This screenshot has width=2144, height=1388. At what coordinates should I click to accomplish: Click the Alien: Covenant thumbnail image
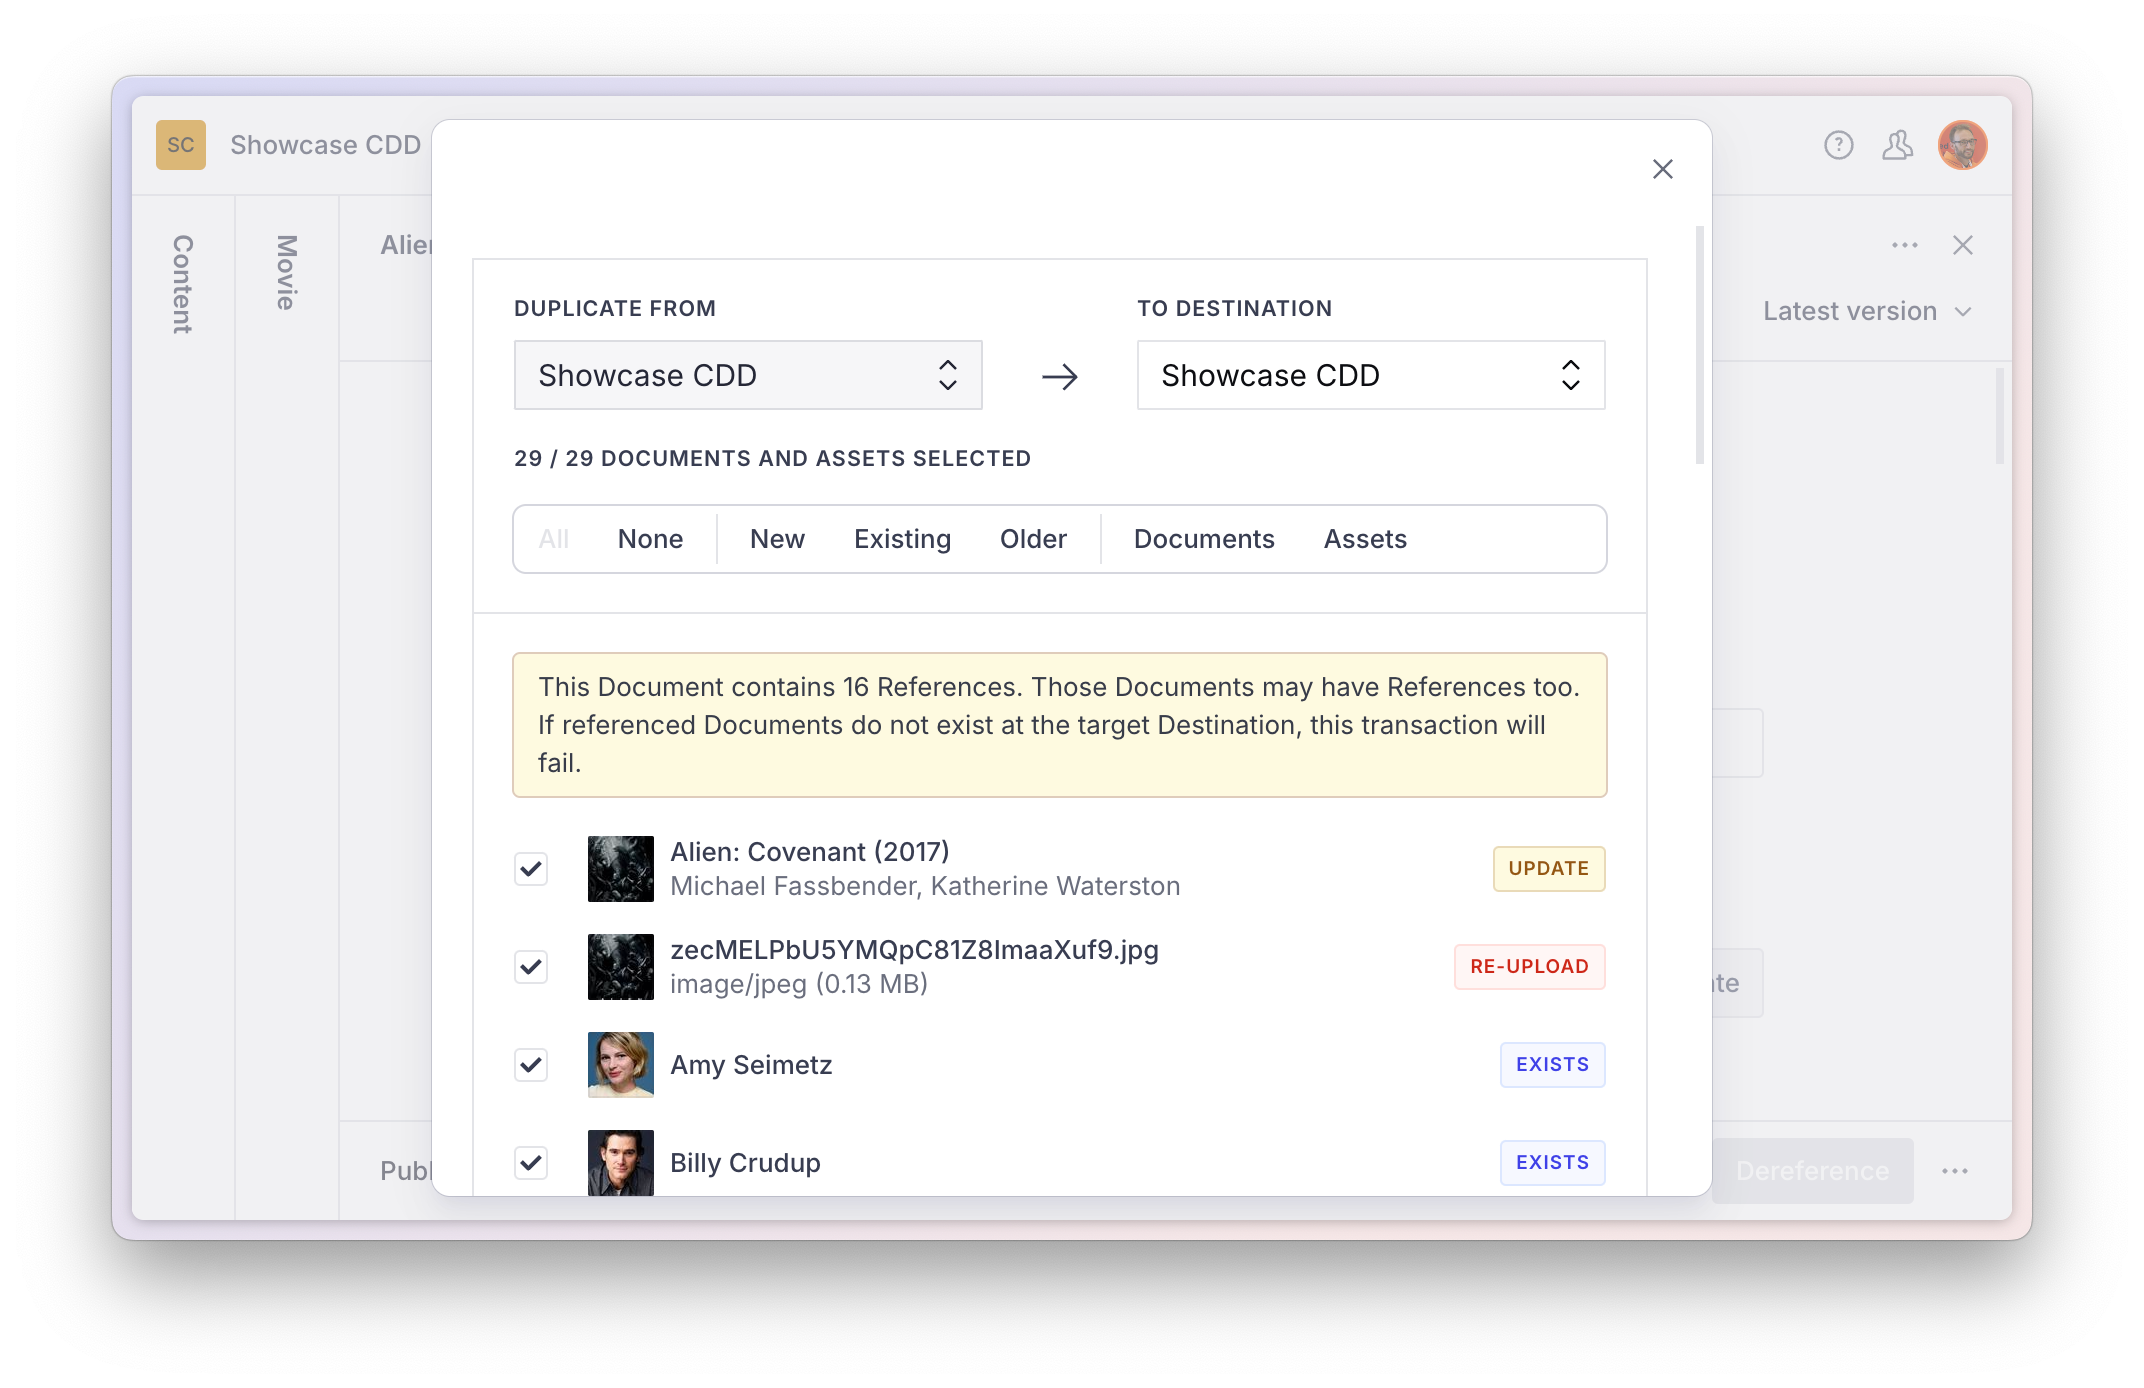(619, 868)
